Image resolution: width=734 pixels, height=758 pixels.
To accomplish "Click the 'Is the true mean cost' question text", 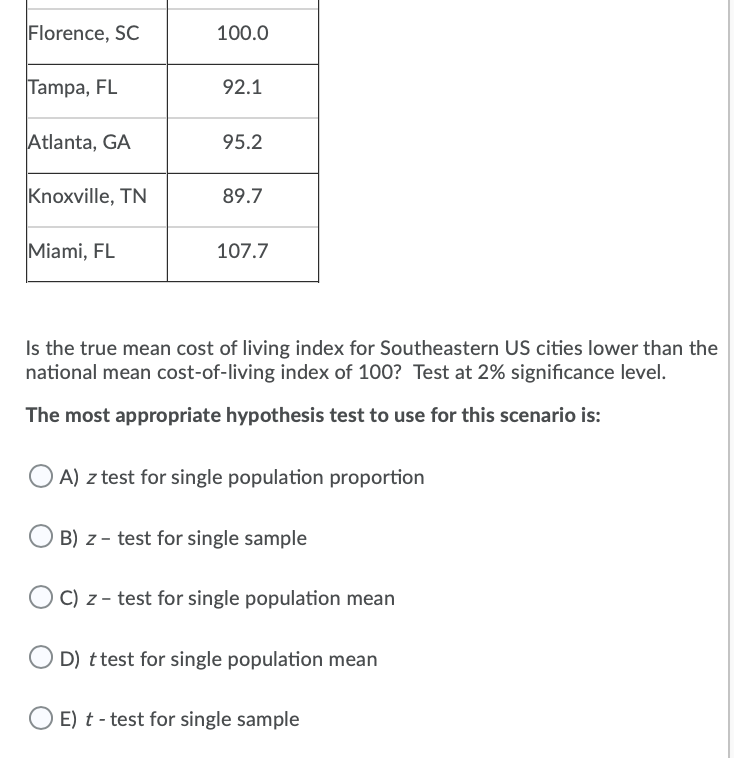I will tap(371, 360).
